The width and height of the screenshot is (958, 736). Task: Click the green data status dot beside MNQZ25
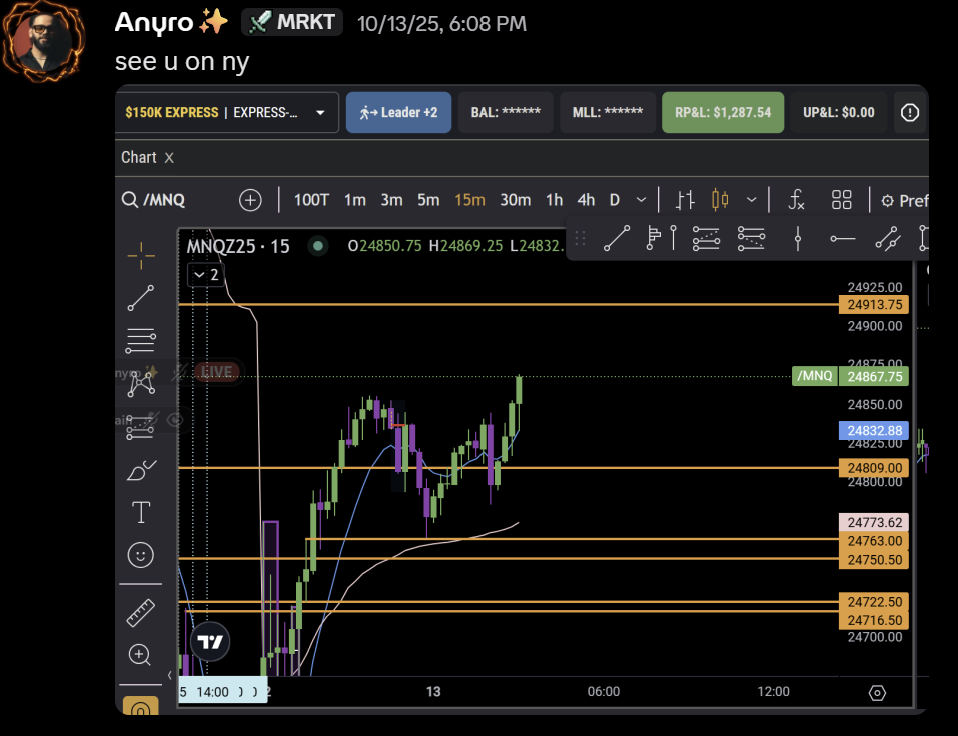coord(315,244)
